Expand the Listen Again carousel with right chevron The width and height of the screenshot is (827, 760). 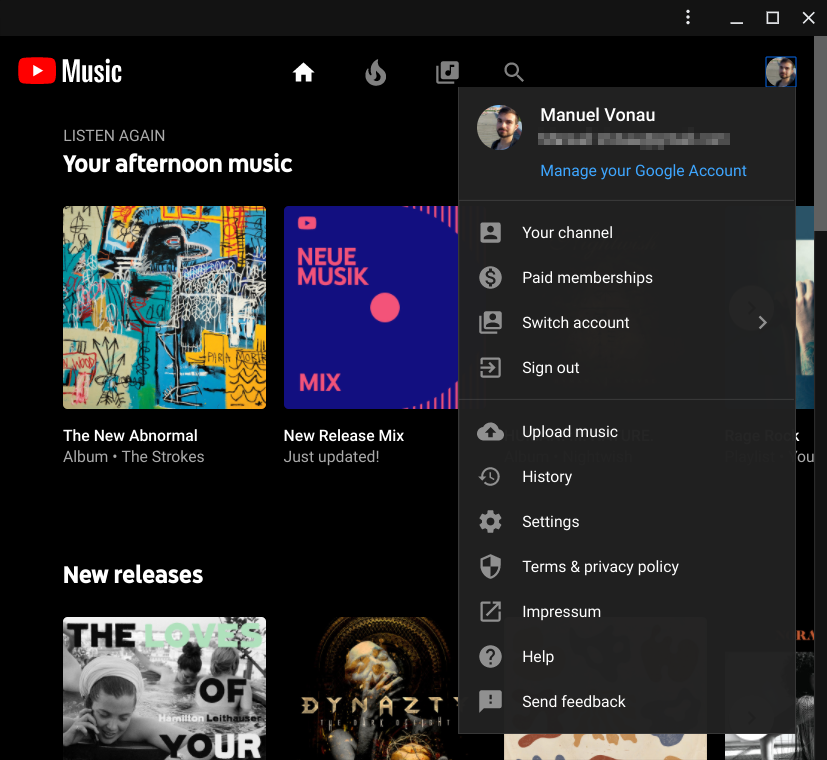pos(751,308)
